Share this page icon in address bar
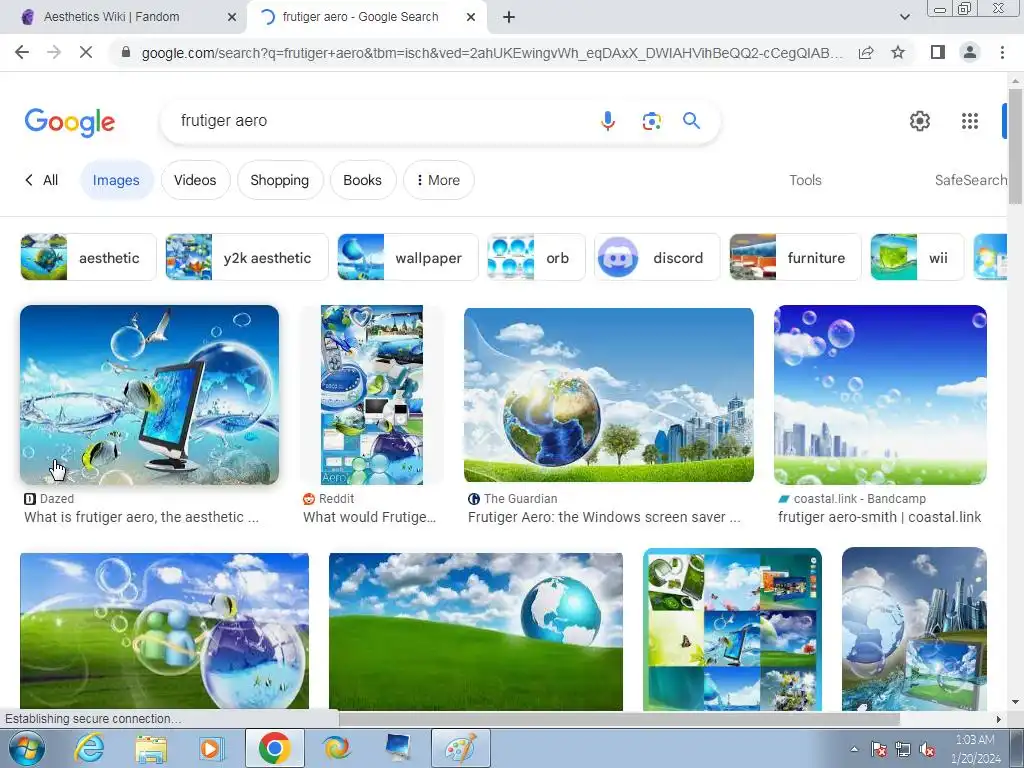The image size is (1024, 768). tap(866, 52)
